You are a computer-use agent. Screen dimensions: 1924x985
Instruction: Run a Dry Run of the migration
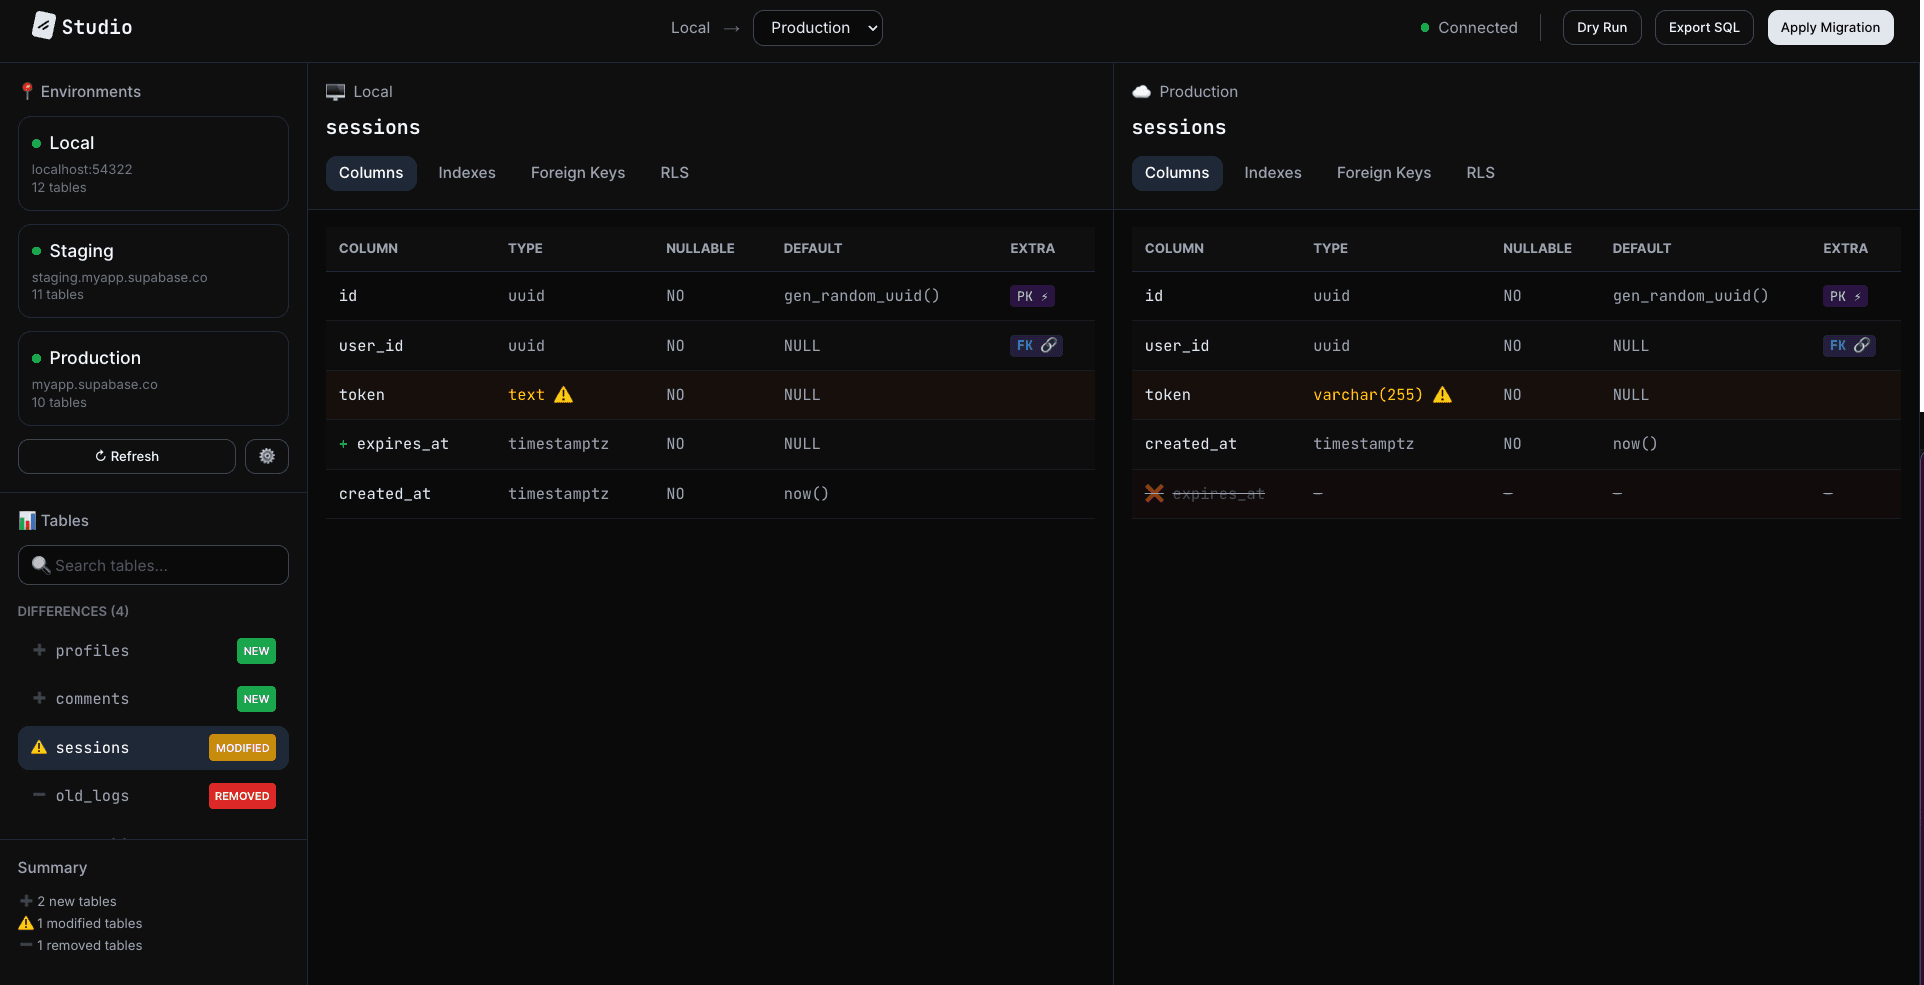(1601, 27)
